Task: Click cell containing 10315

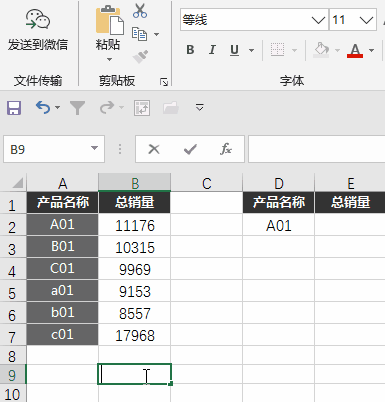Action: (135, 247)
